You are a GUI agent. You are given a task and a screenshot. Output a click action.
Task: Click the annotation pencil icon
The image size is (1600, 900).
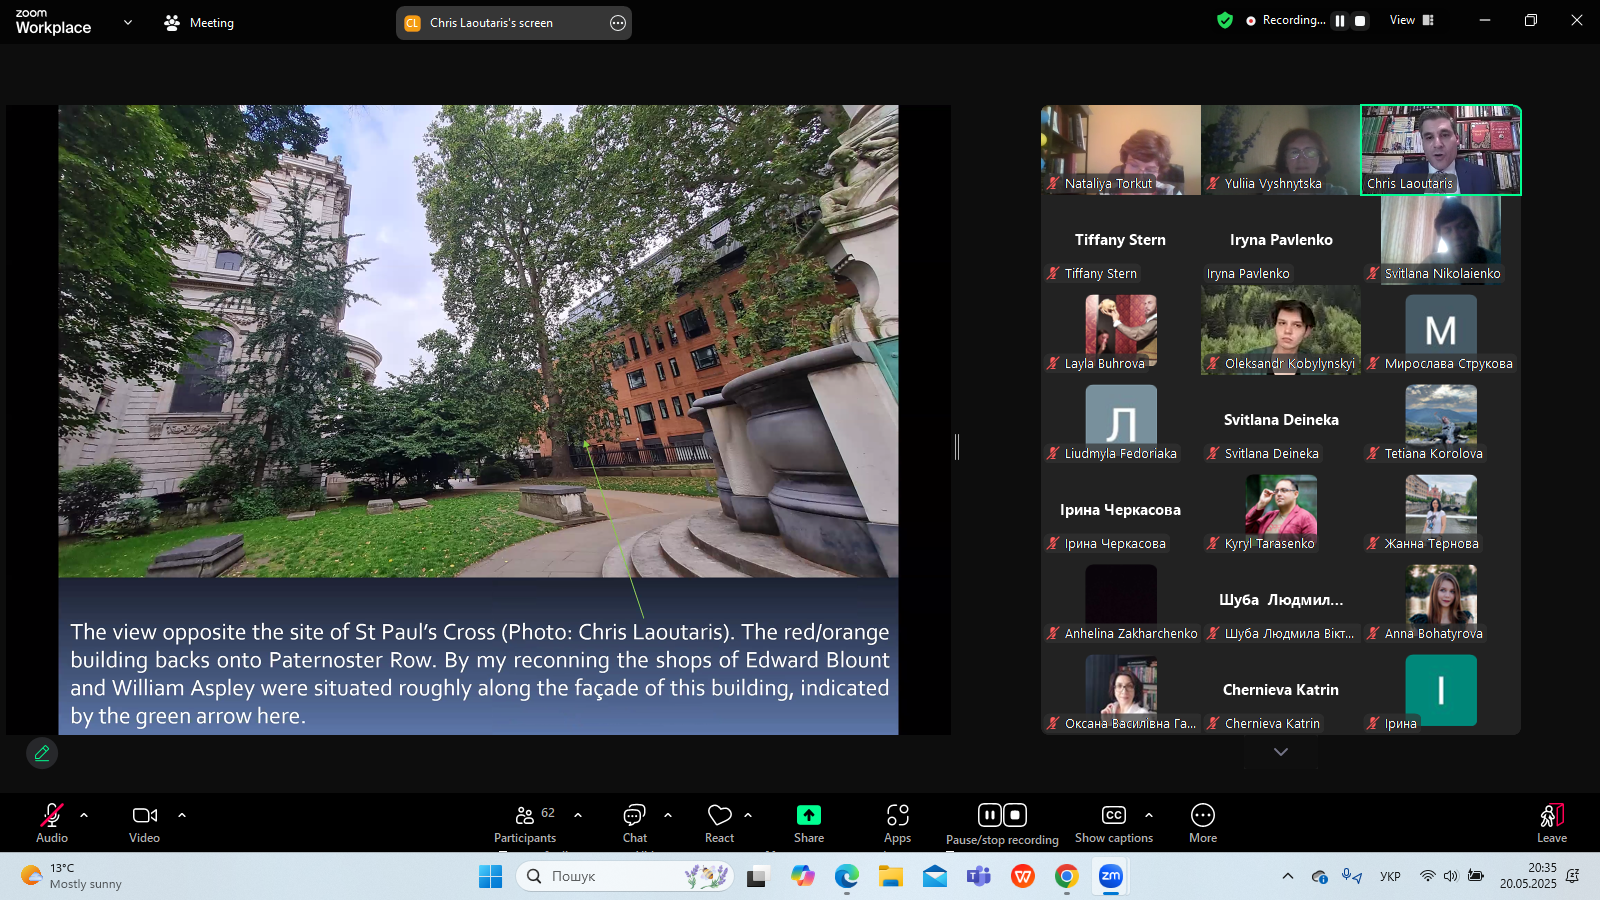42,753
